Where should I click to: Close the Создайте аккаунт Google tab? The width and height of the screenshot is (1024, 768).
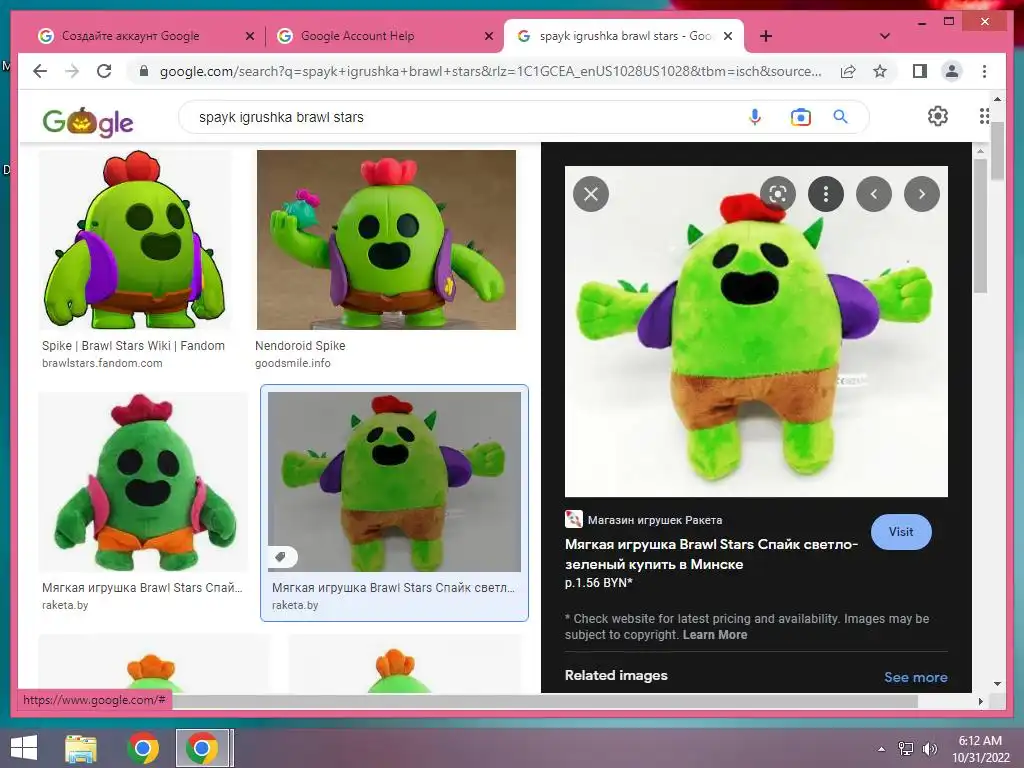coord(249,36)
